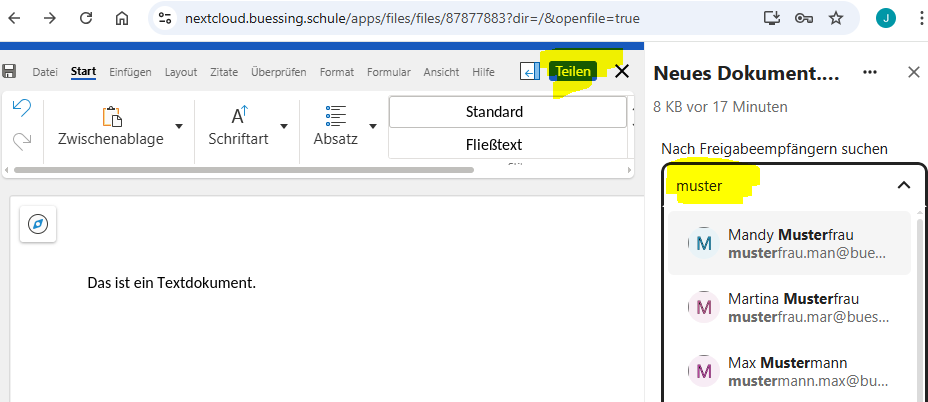Viewport: 928px width, 402px height.
Task: Apply the Fließtext paragraph style
Action: click(506, 145)
